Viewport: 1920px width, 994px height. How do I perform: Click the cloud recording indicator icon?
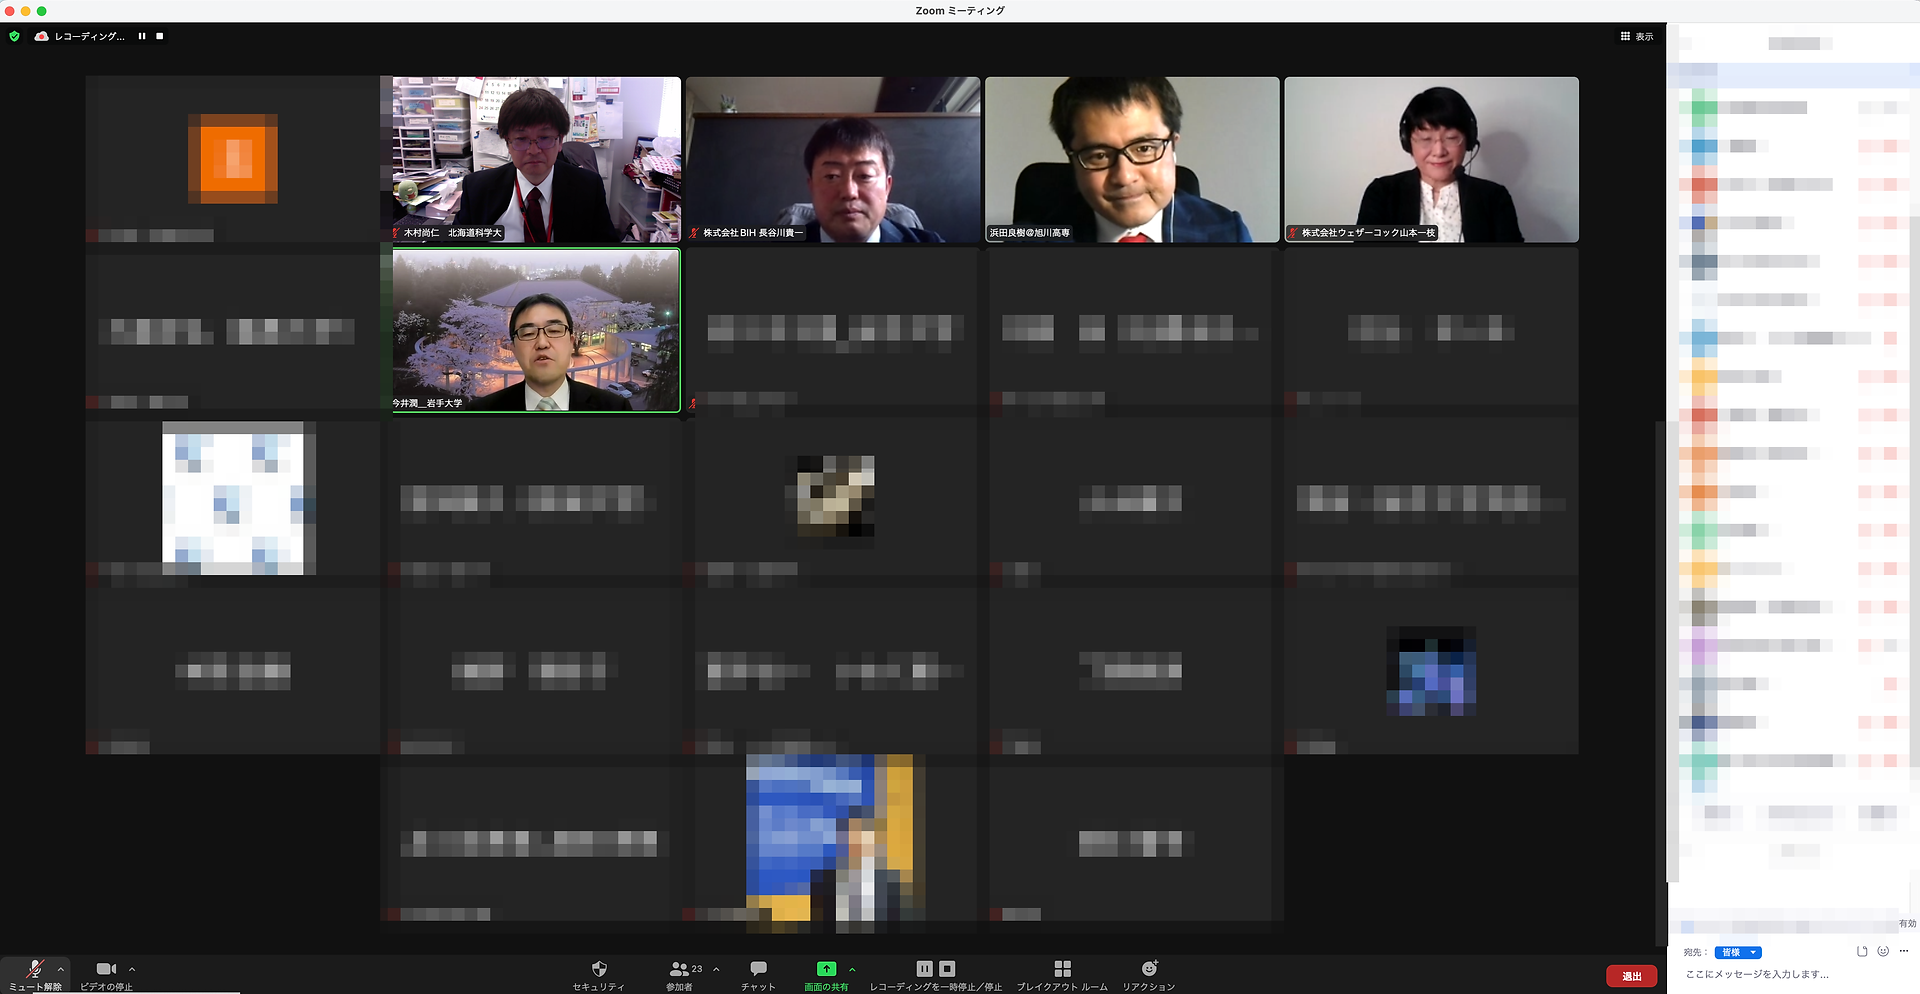(41, 36)
